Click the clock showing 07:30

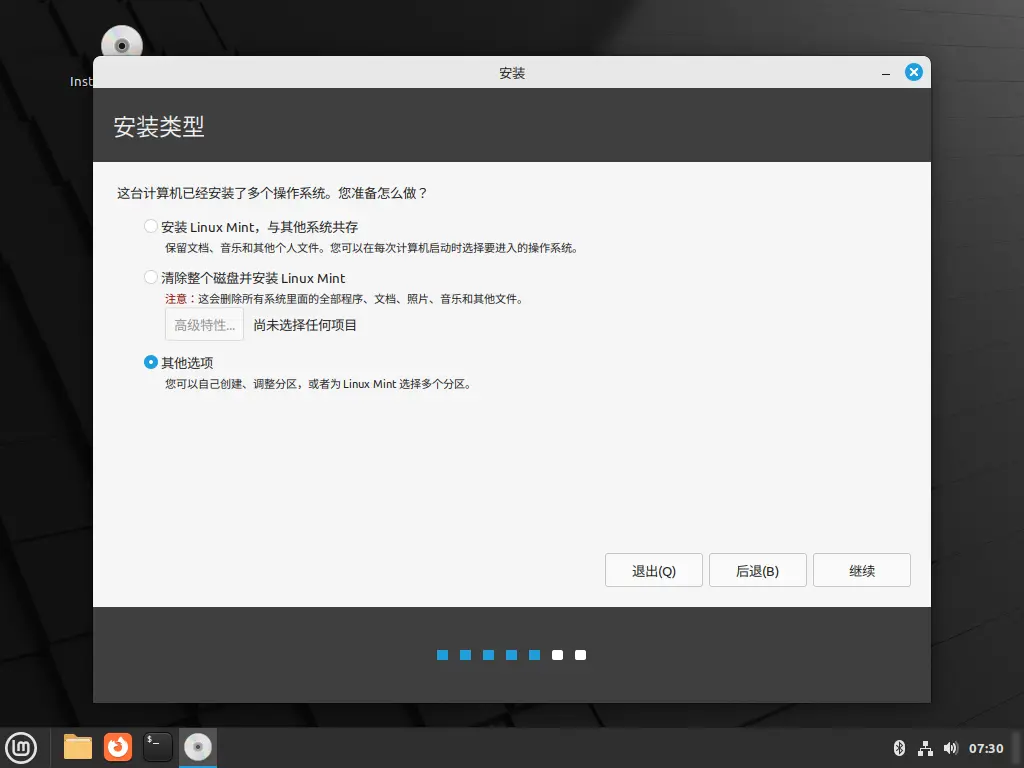986,748
